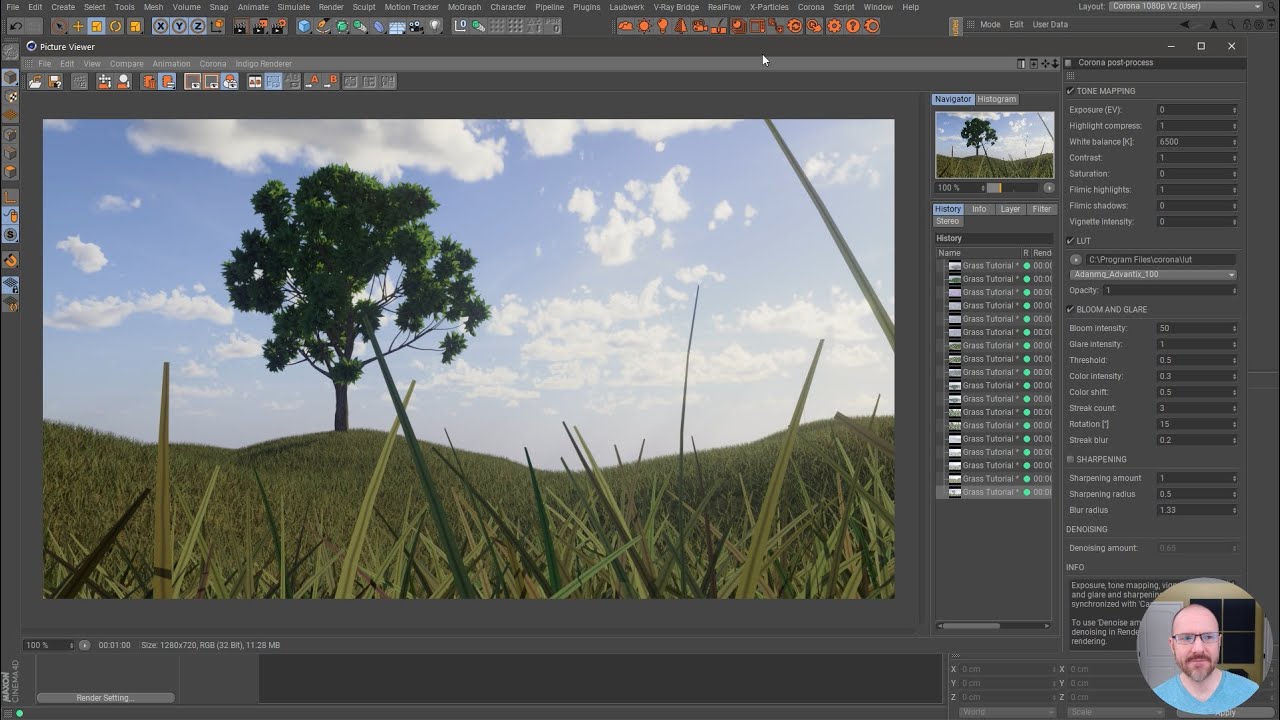Toggle the LUT checkbox off

[x=1069, y=240]
